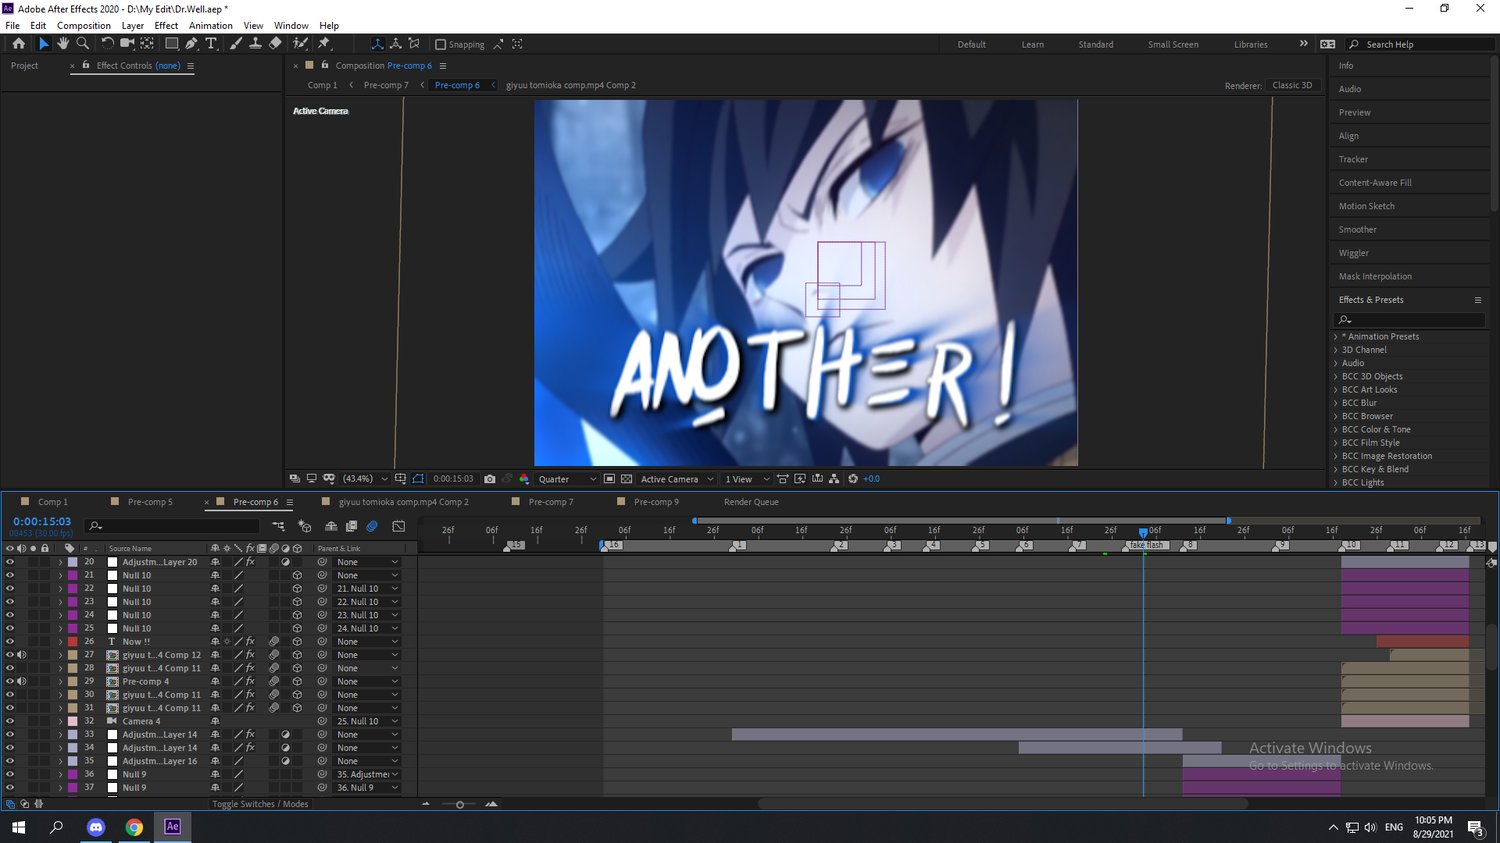The width and height of the screenshot is (1500, 843).
Task: Select the Eraser tool
Action: [x=275, y=44]
